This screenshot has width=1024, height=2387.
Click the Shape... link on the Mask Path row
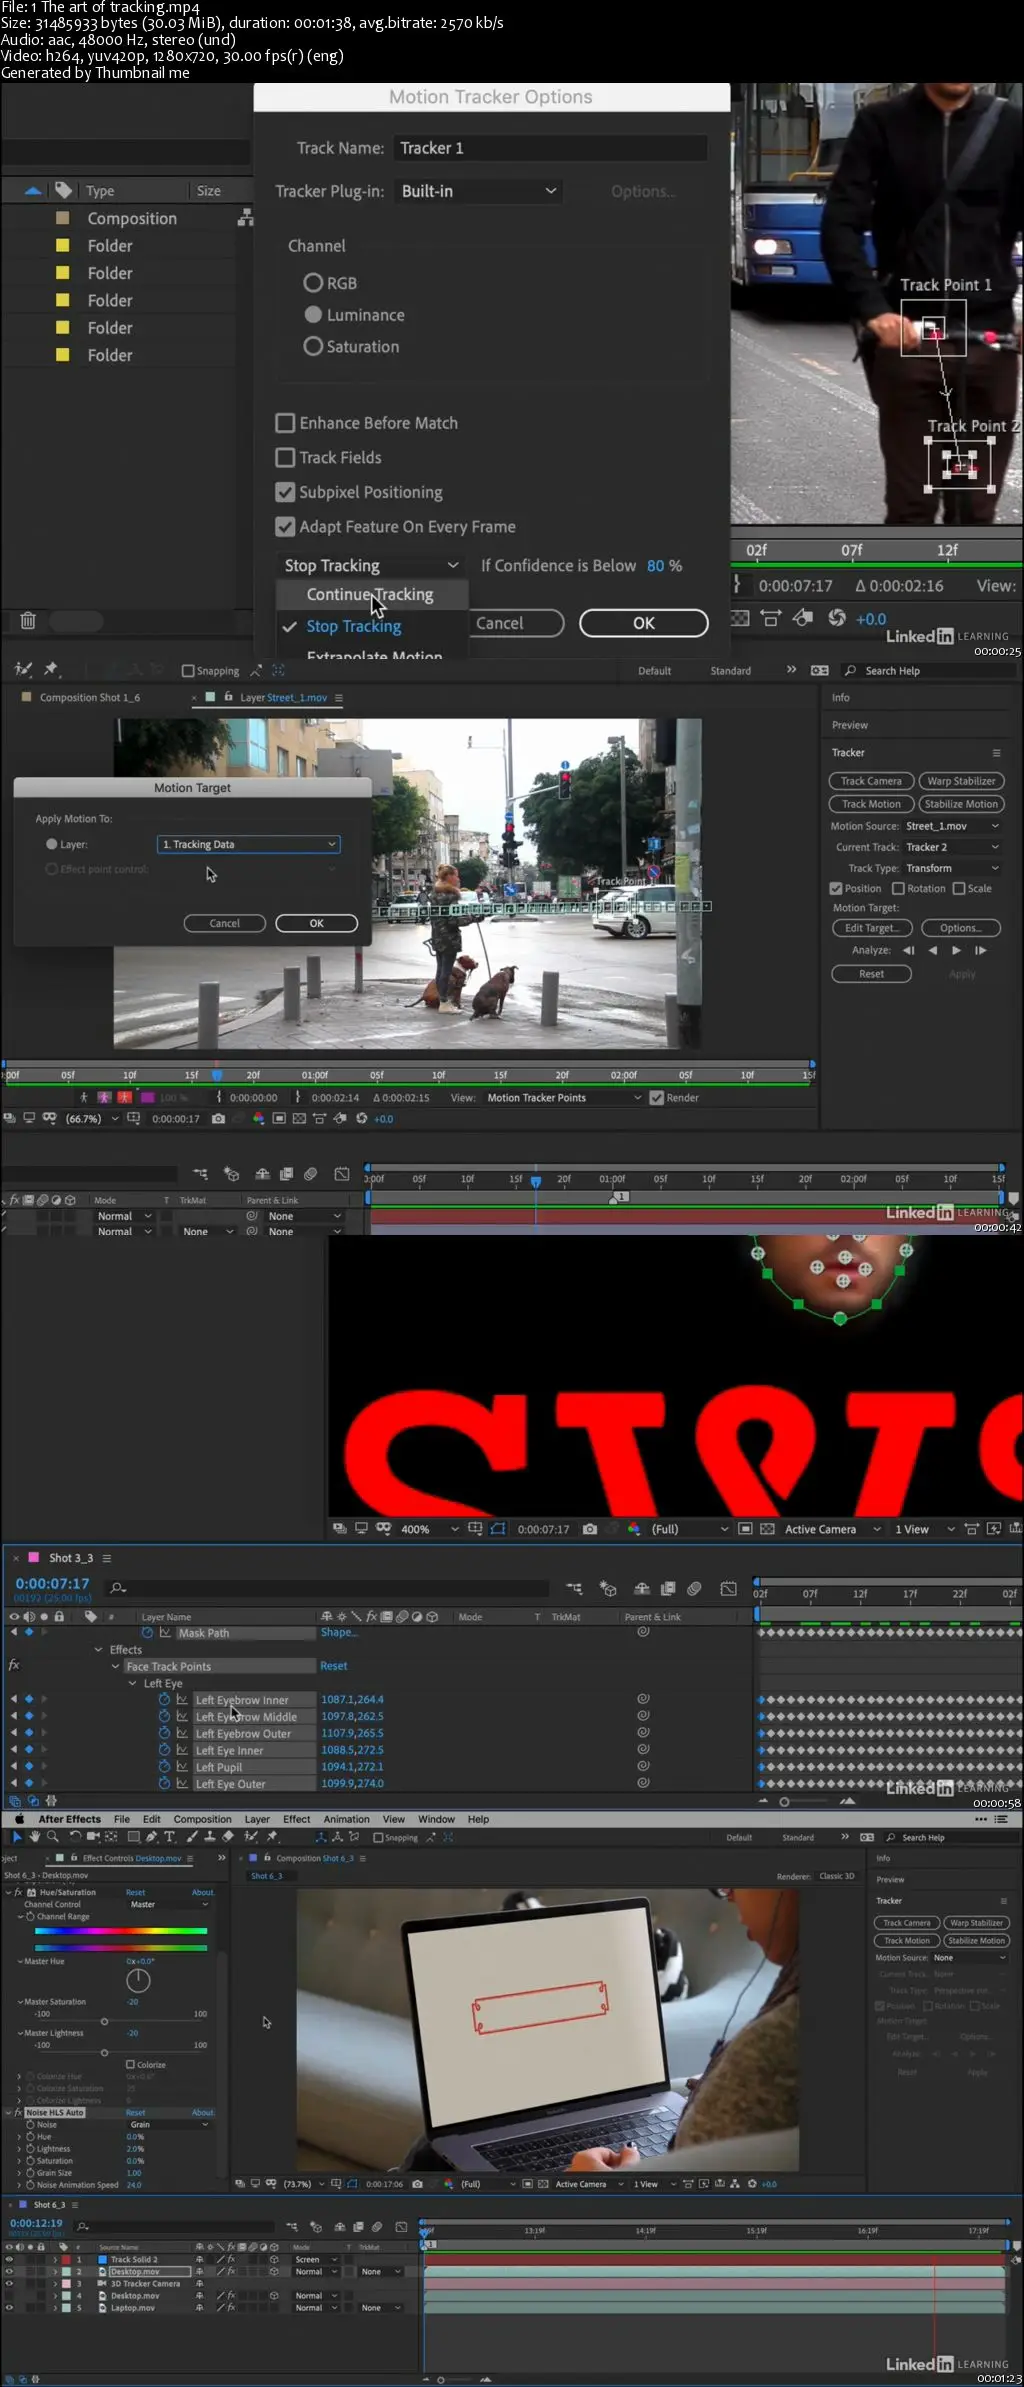tap(338, 1632)
